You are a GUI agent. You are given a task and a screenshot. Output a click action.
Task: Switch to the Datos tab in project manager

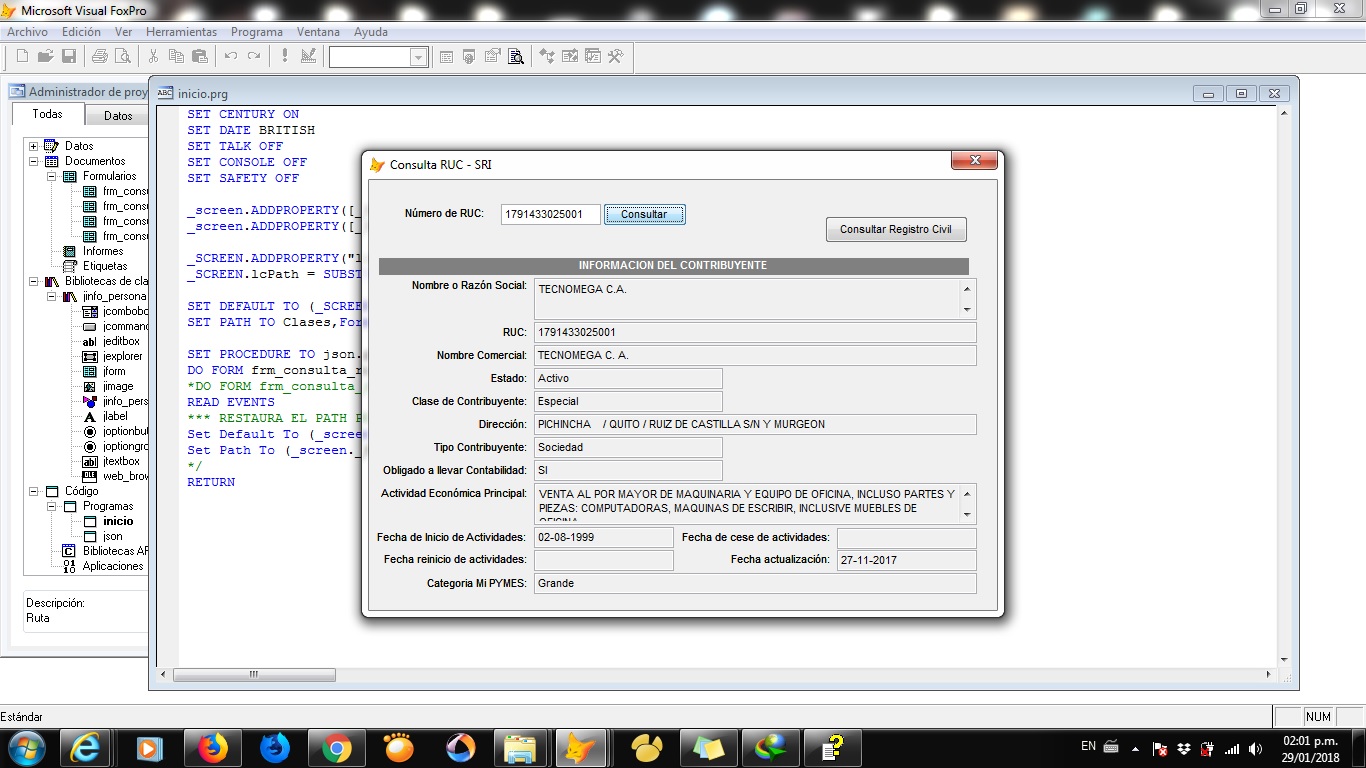click(x=118, y=116)
